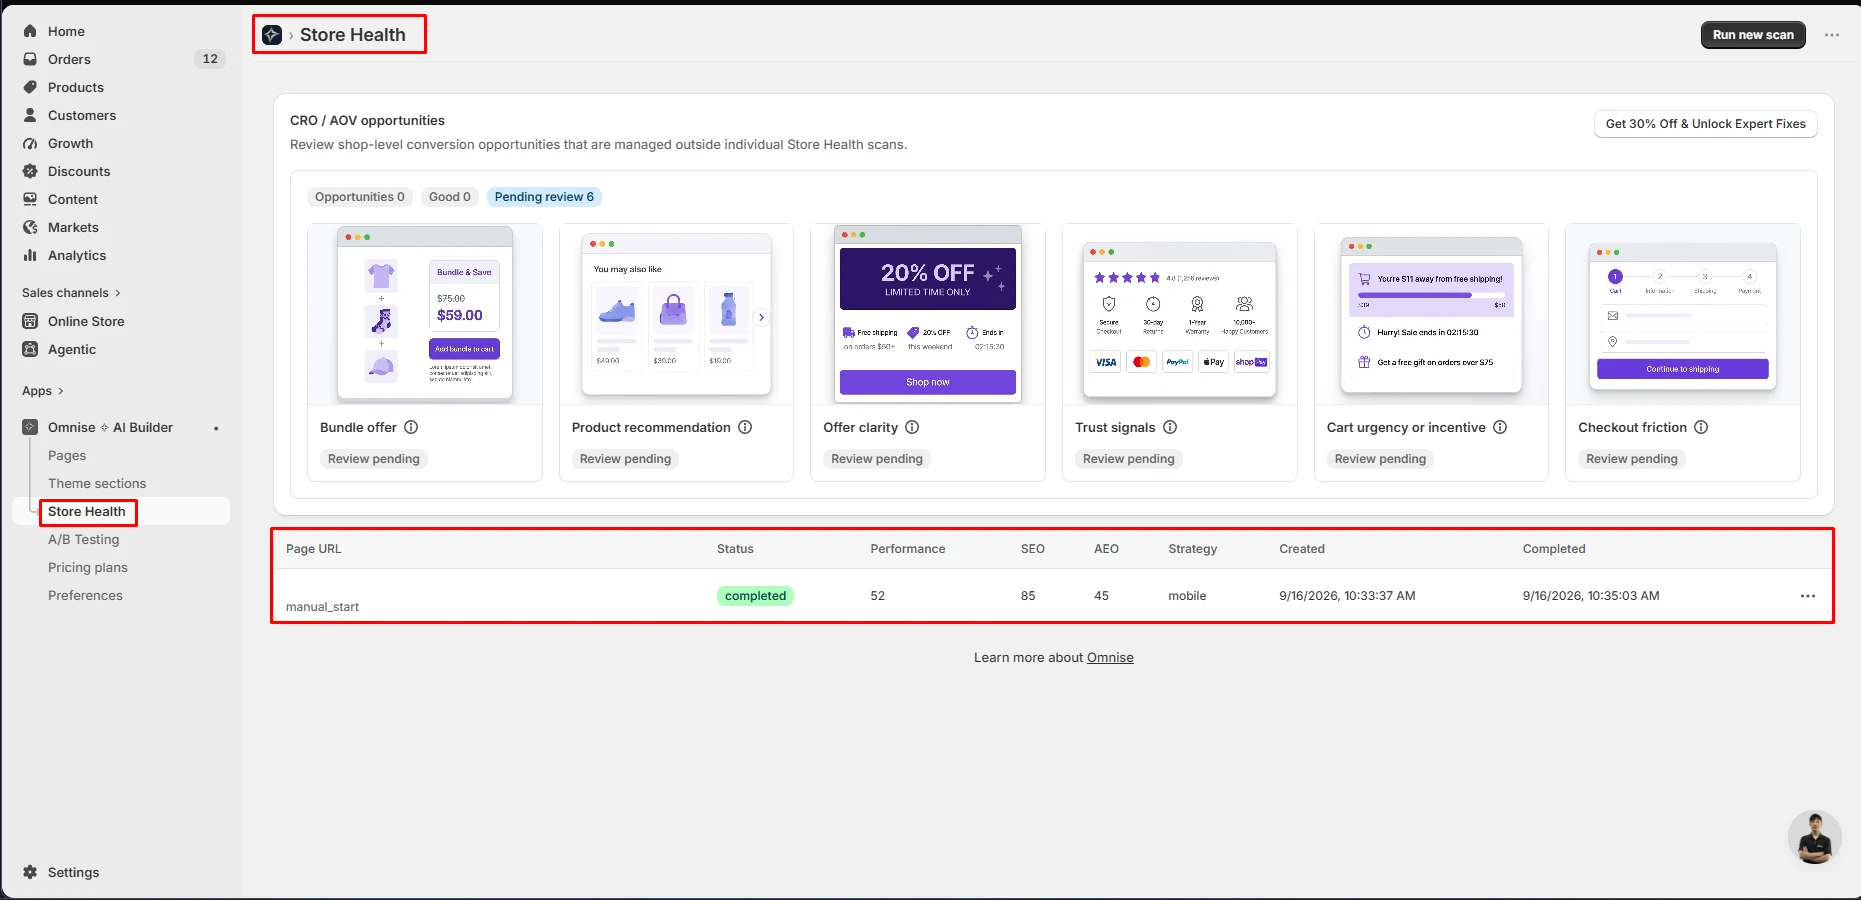Open the Bundle offer preview thumbnail
Screen dimensions: 1861x900
425,314
